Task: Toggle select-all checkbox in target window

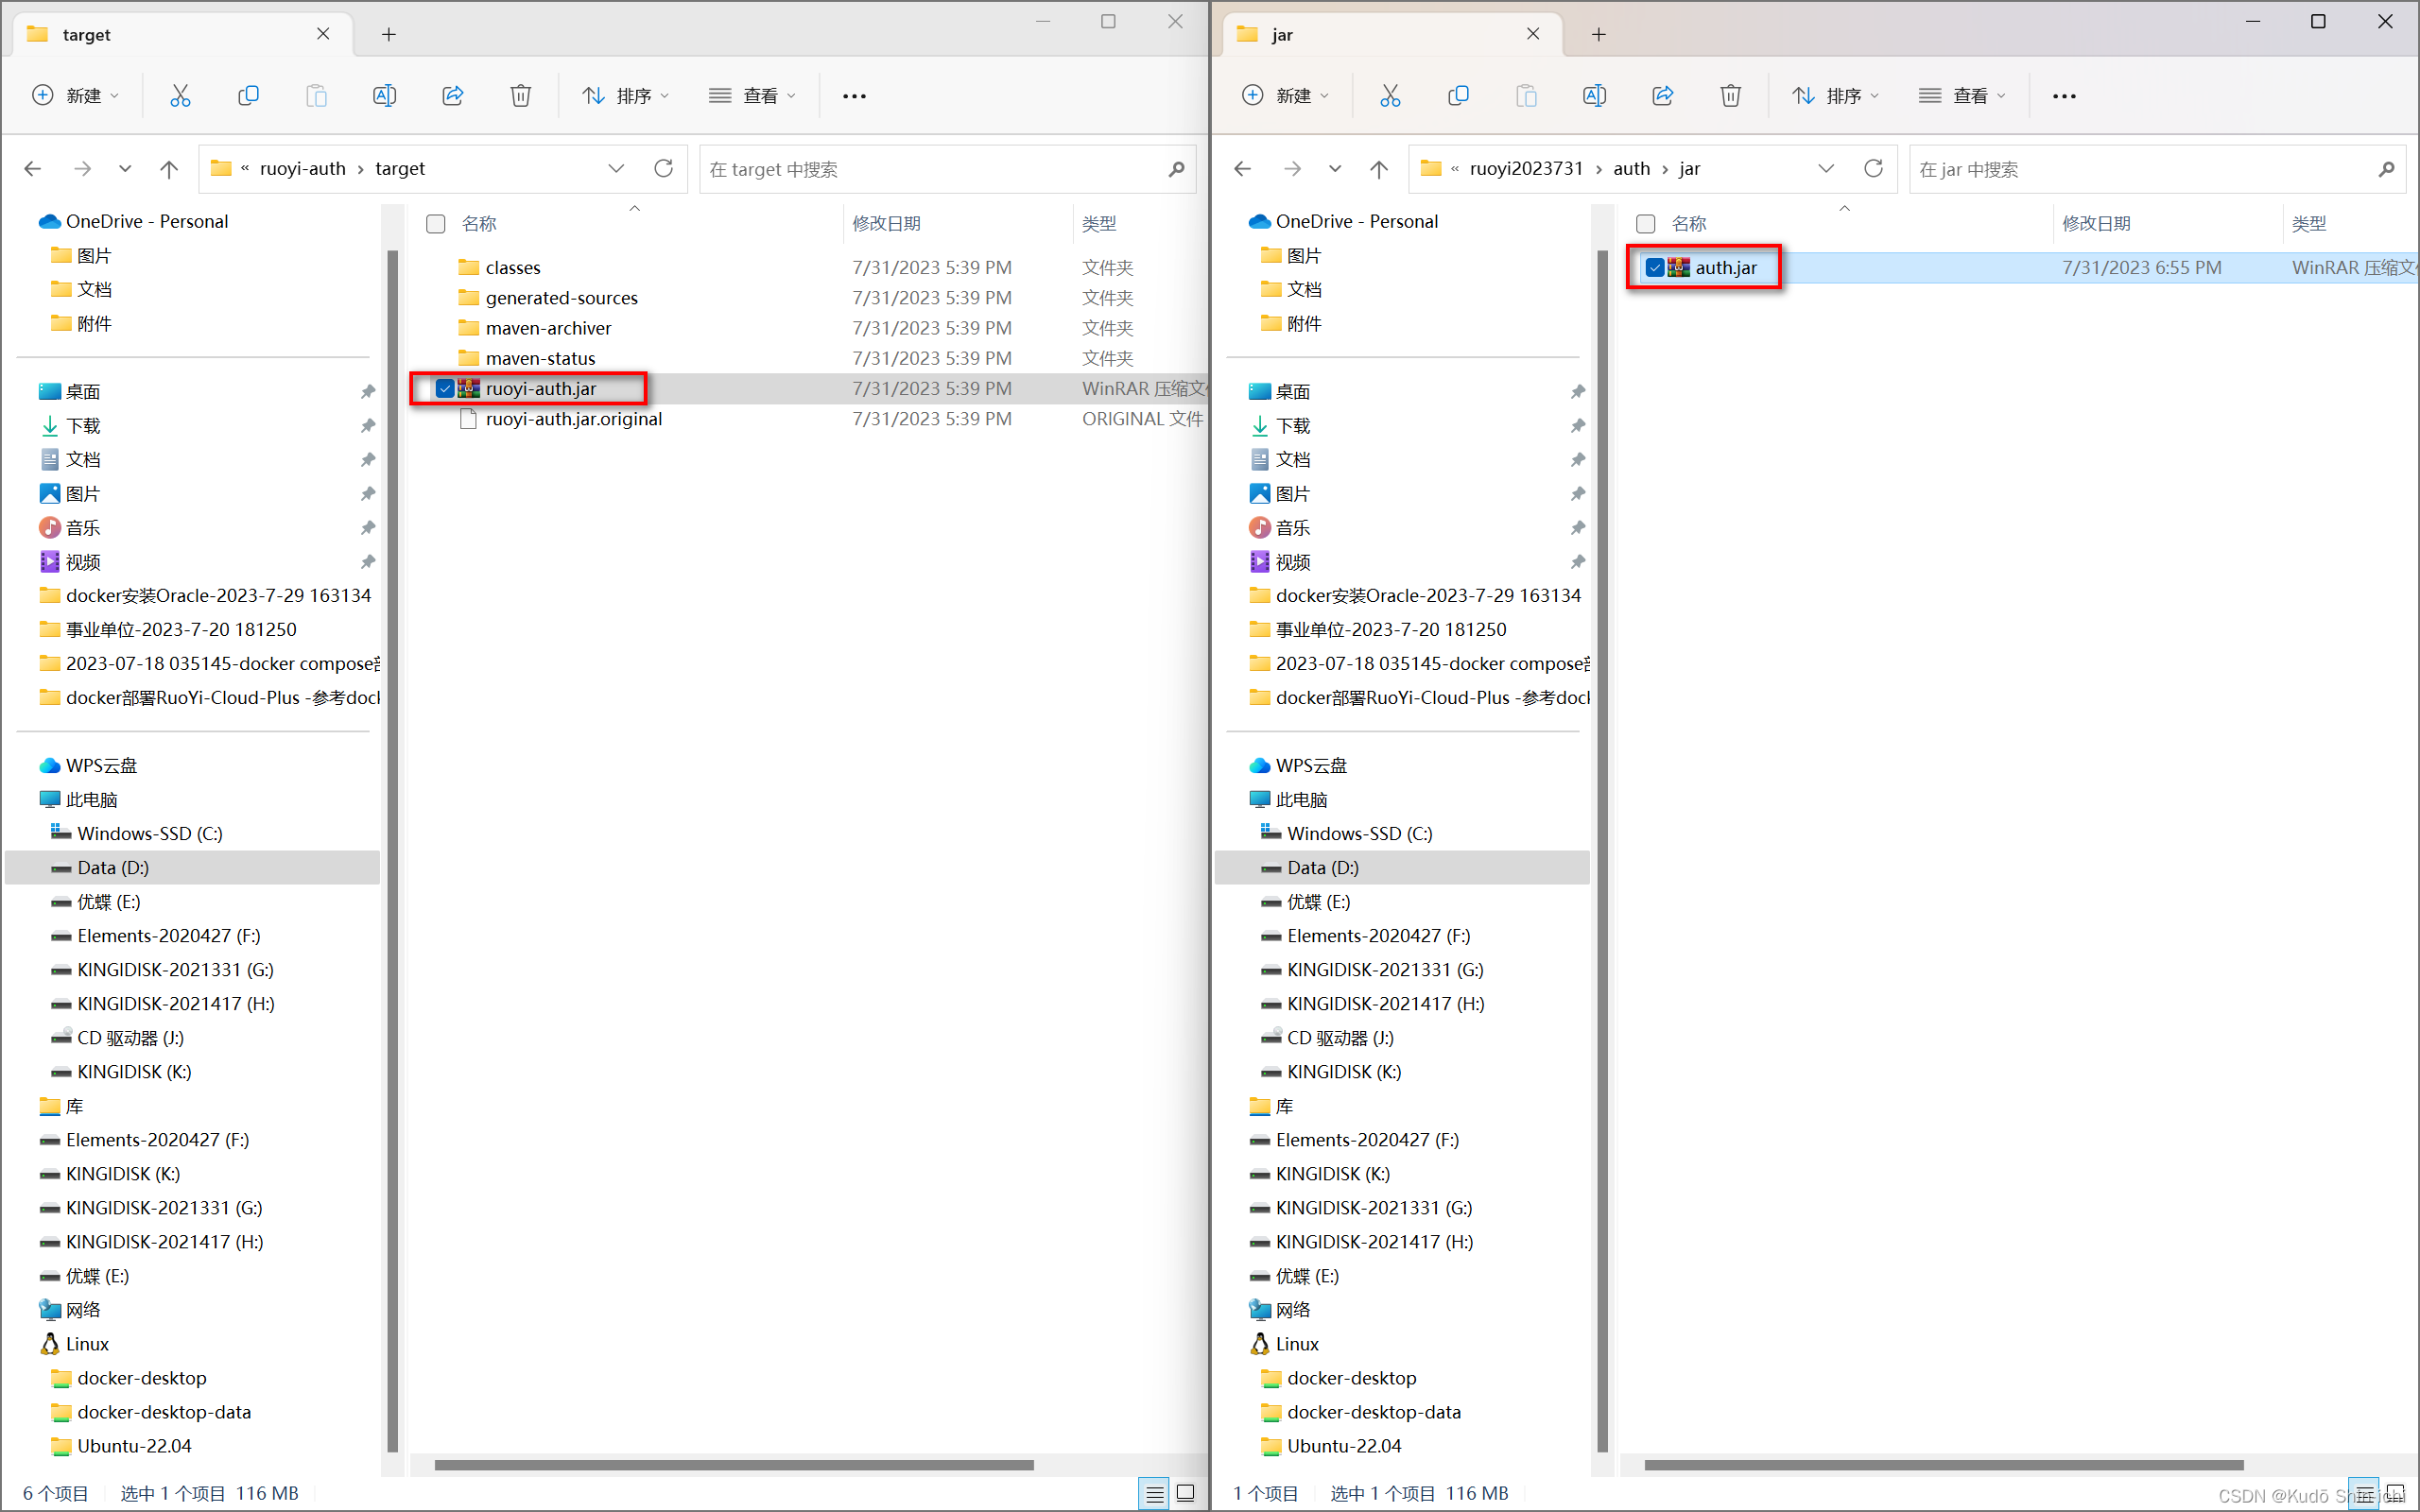Action: coord(436,224)
